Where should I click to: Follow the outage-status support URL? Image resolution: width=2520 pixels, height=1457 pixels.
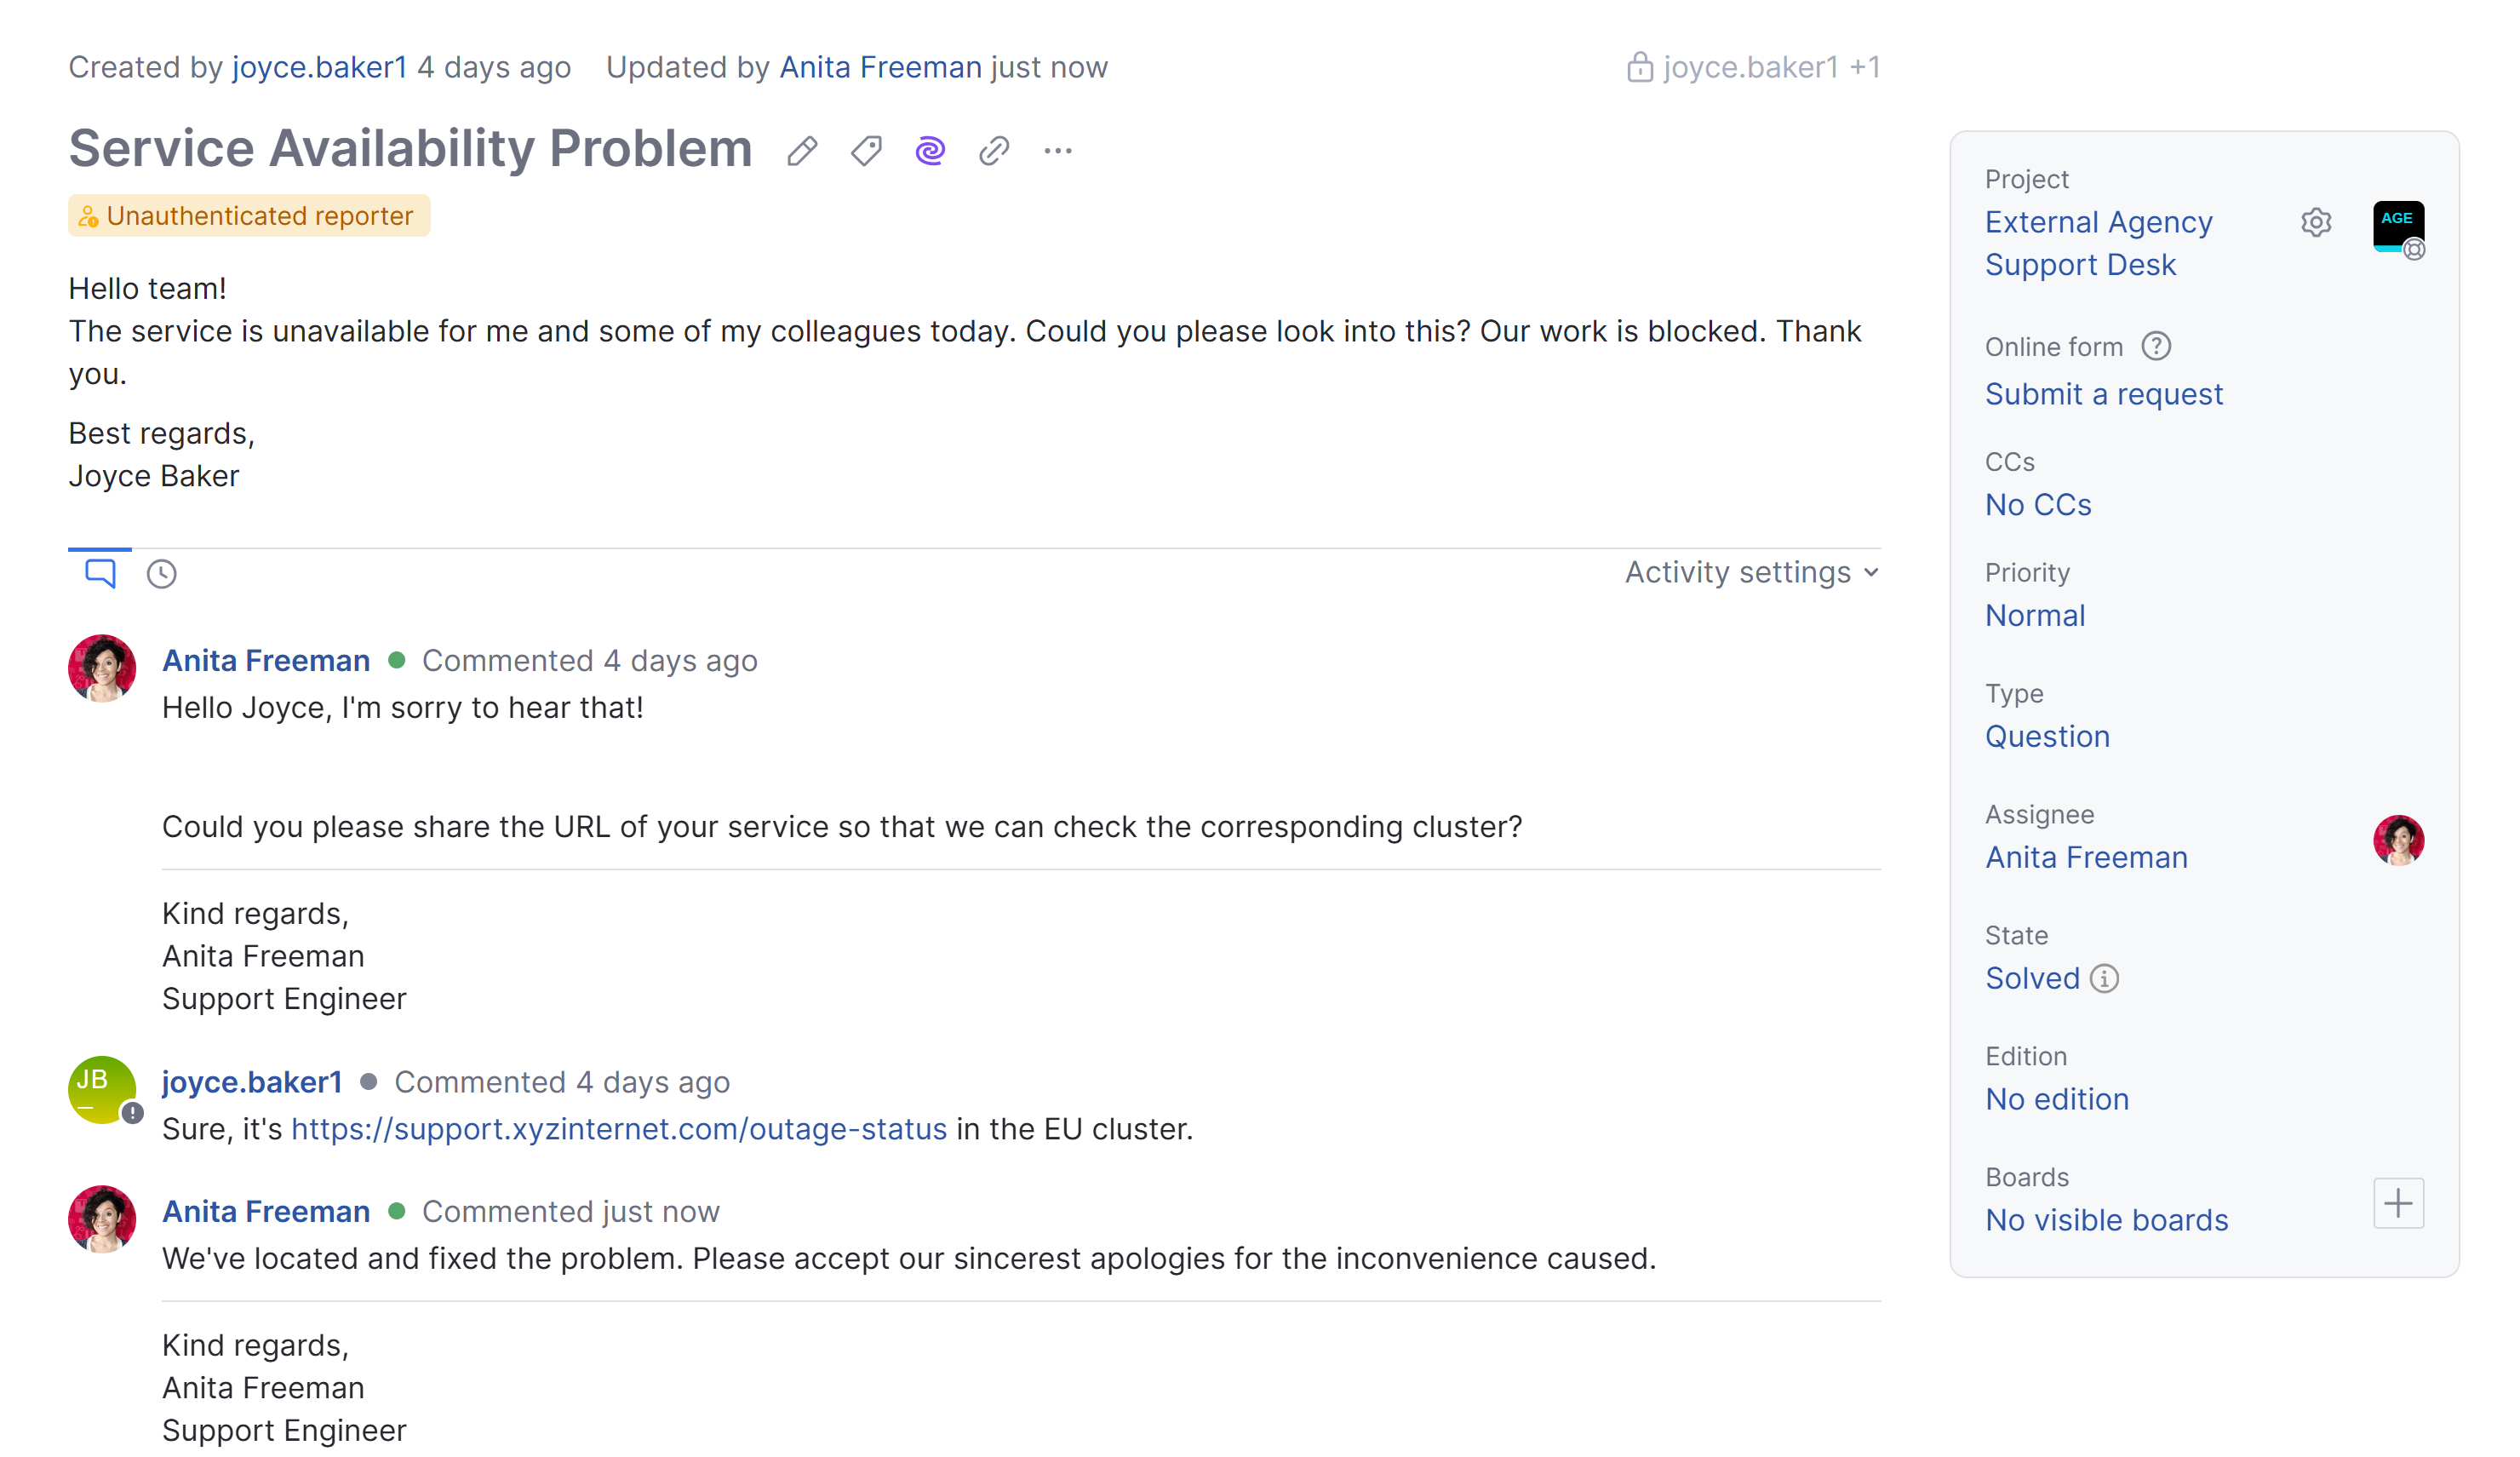point(618,1129)
